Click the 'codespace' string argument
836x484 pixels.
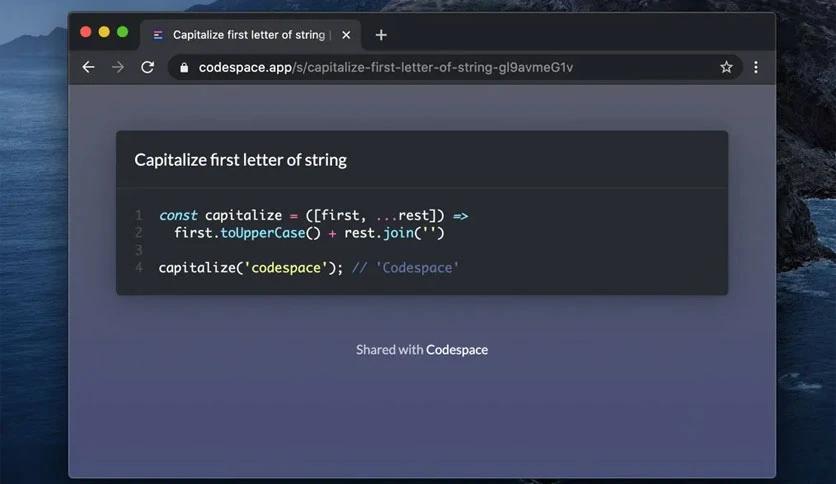[289, 268]
